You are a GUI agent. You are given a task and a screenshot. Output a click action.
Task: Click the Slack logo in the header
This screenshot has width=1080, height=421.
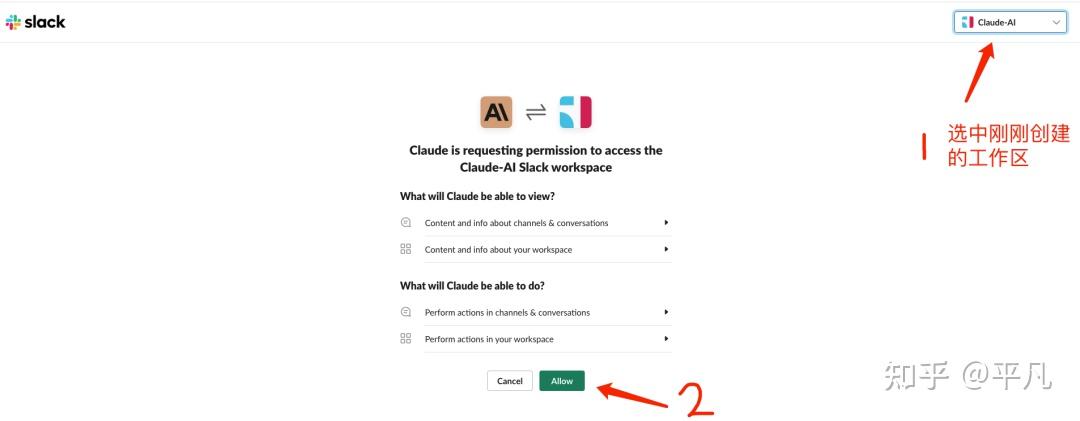[36, 22]
